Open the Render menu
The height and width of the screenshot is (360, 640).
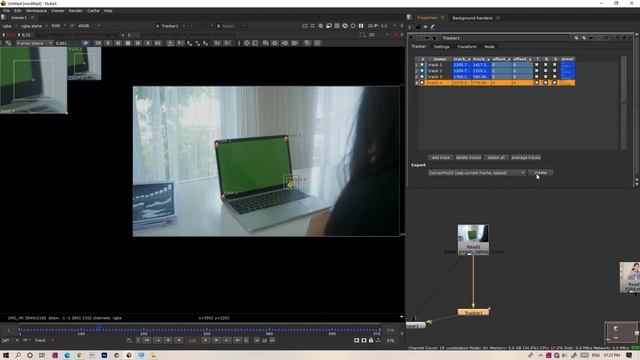(x=76, y=11)
